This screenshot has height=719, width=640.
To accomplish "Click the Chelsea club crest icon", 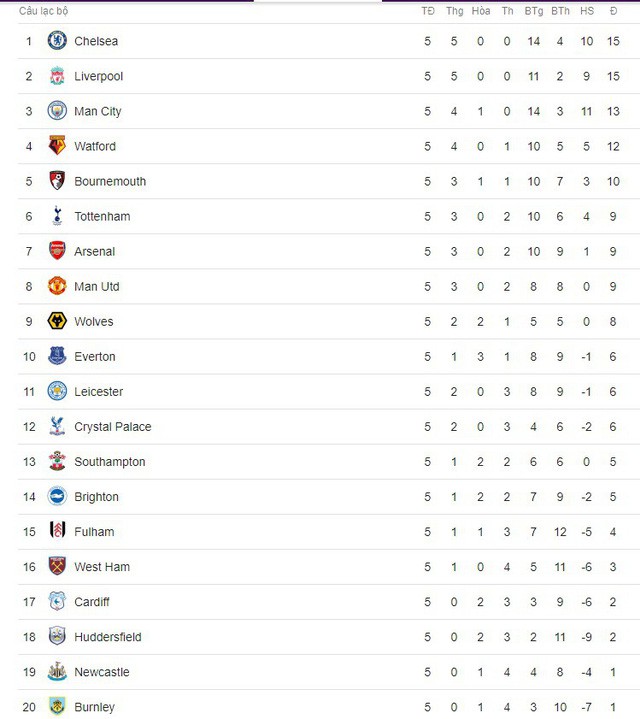I will coord(57,41).
